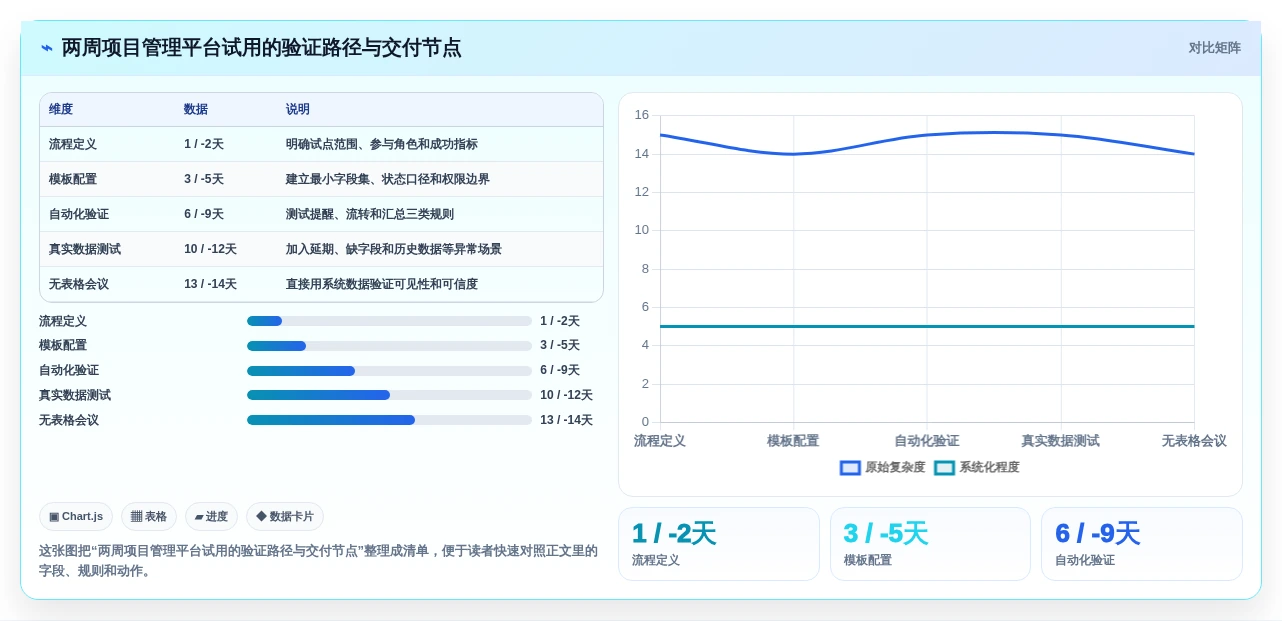Select the Chart.js tag chip
Viewport: 1282px width, 621px height.
point(76,517)
